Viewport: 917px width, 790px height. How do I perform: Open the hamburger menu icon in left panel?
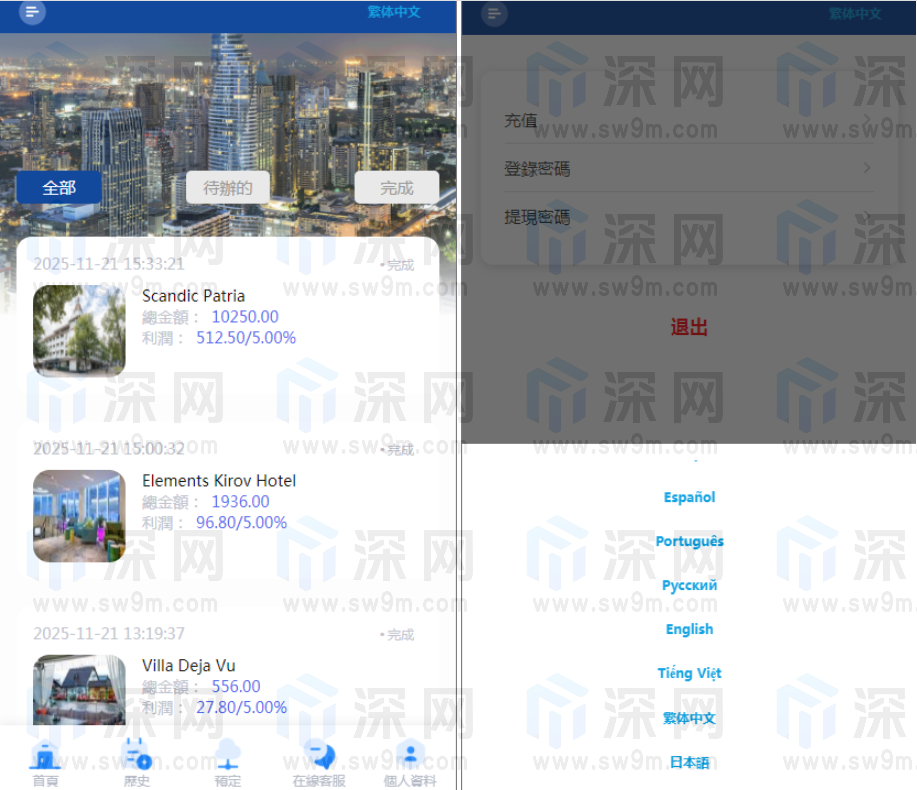click(32, 12)
